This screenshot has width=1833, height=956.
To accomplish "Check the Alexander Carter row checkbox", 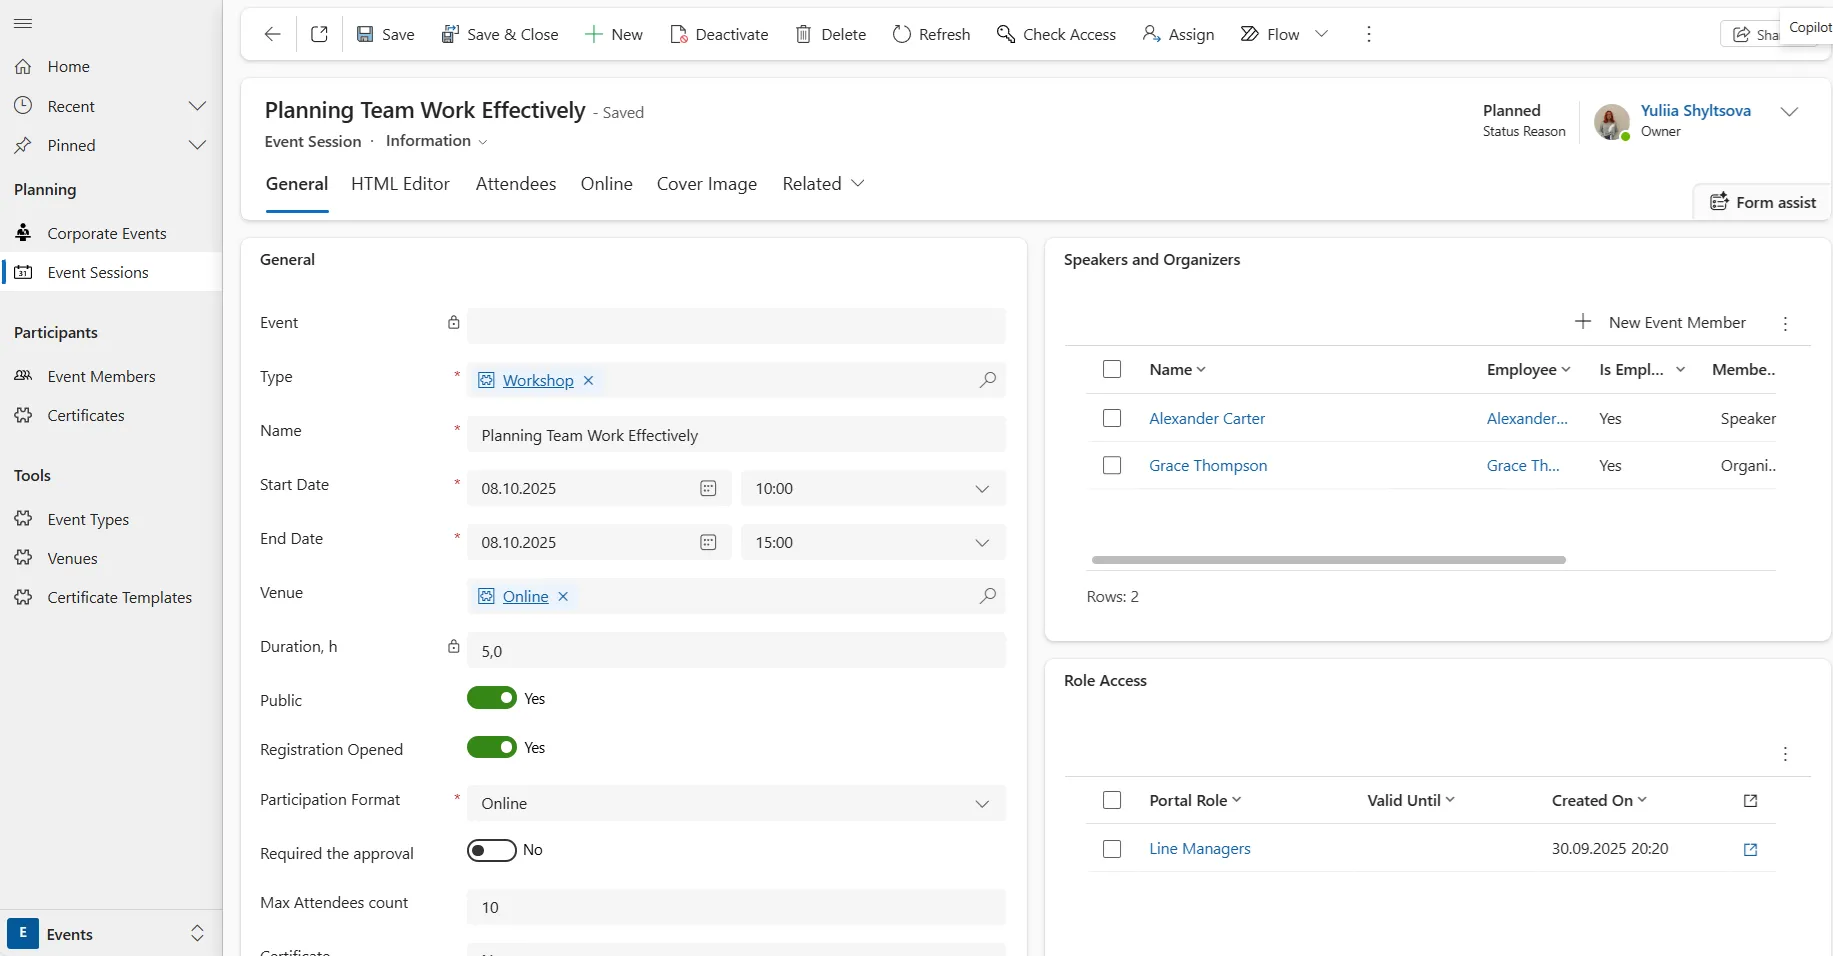I will tap(1111, 418).
